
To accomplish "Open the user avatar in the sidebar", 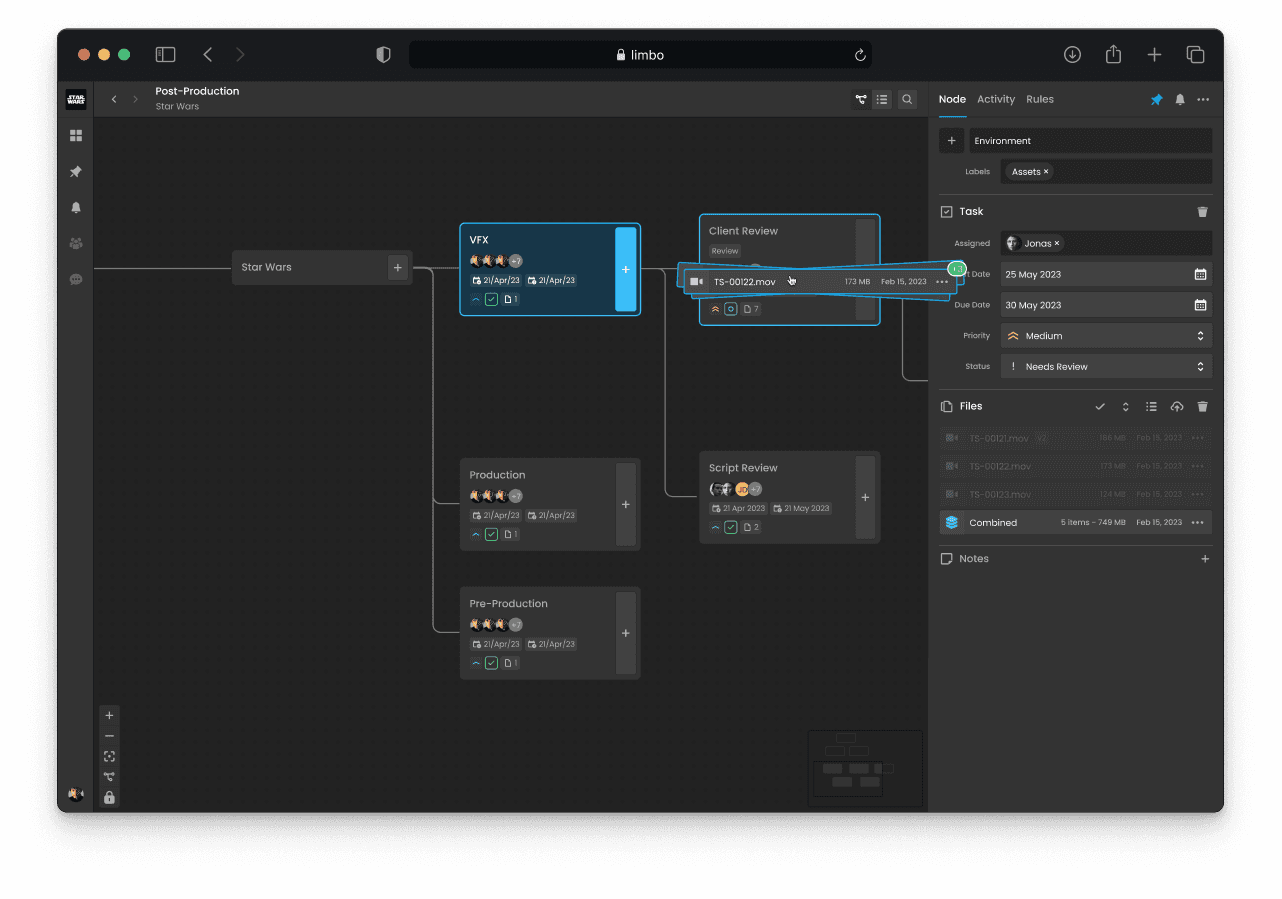I will pyautogui.click(x=76, y=794).
